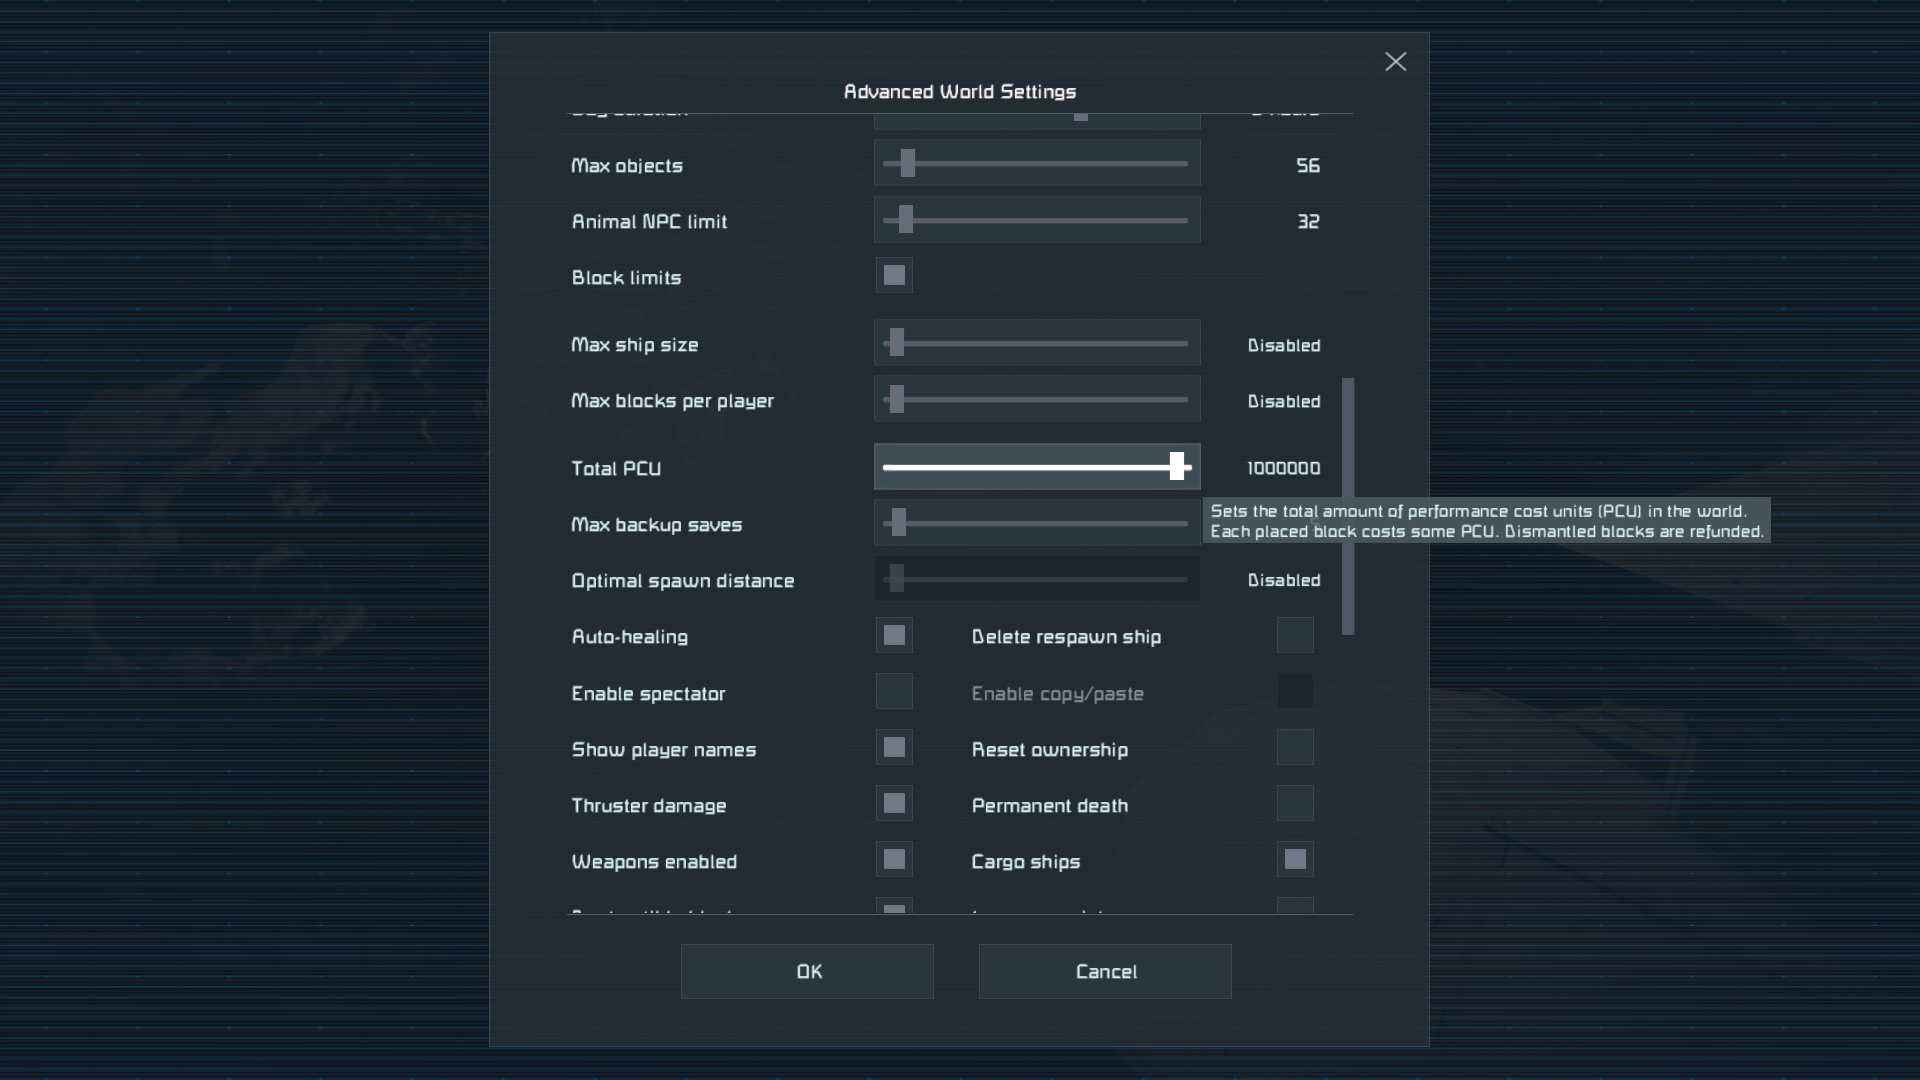
Task: Uncheck Thruster damage option
Action: click(894, 804)
